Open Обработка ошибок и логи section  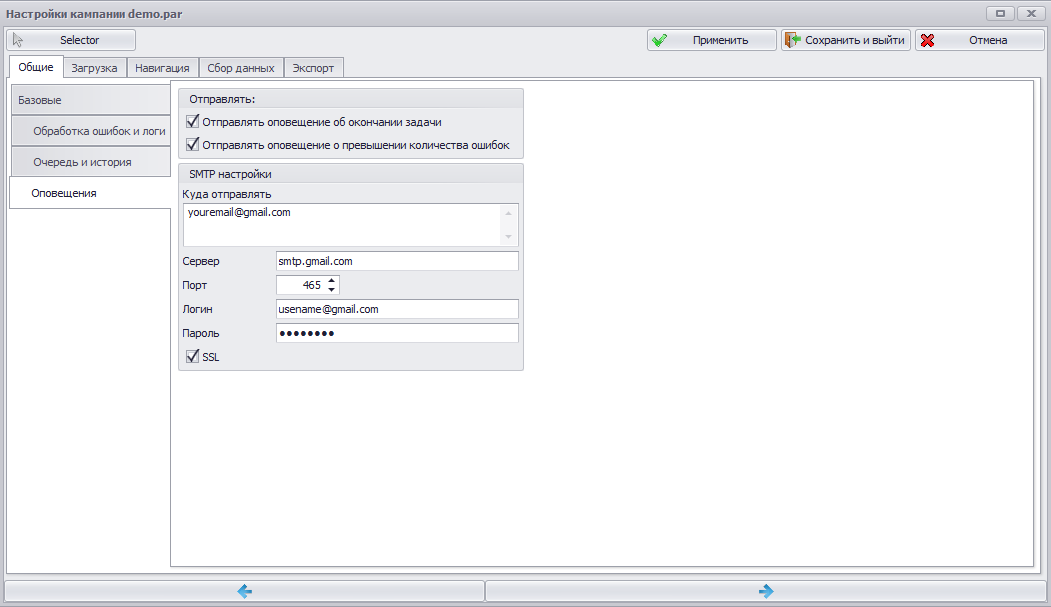90,131
